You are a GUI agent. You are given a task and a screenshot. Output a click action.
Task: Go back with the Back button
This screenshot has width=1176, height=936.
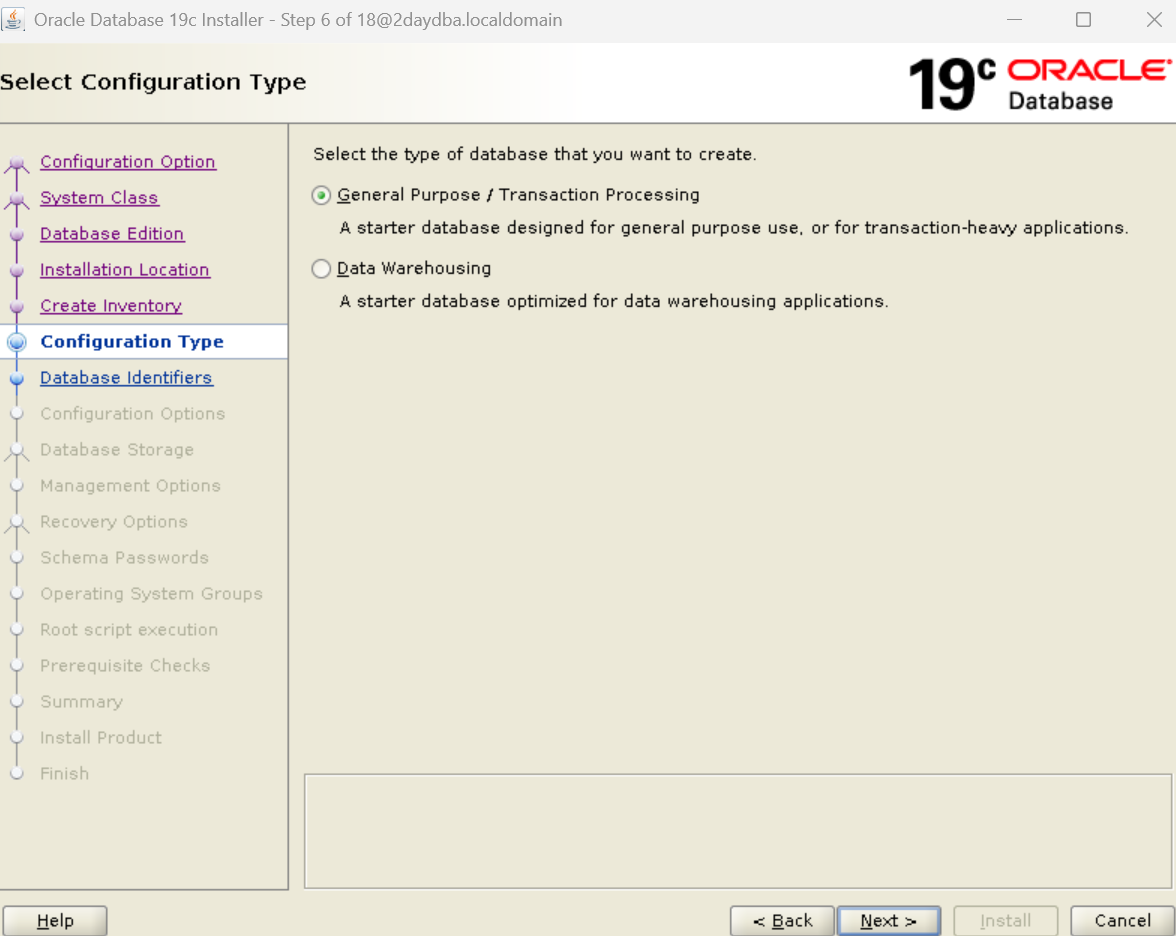pyautogui.click(x=782, y=920)
